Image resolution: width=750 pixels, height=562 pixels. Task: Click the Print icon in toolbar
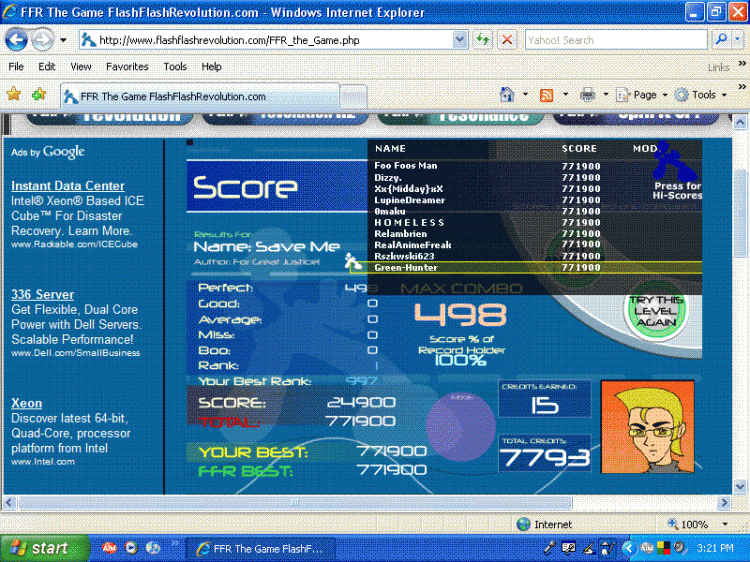(x=587, y=95)
